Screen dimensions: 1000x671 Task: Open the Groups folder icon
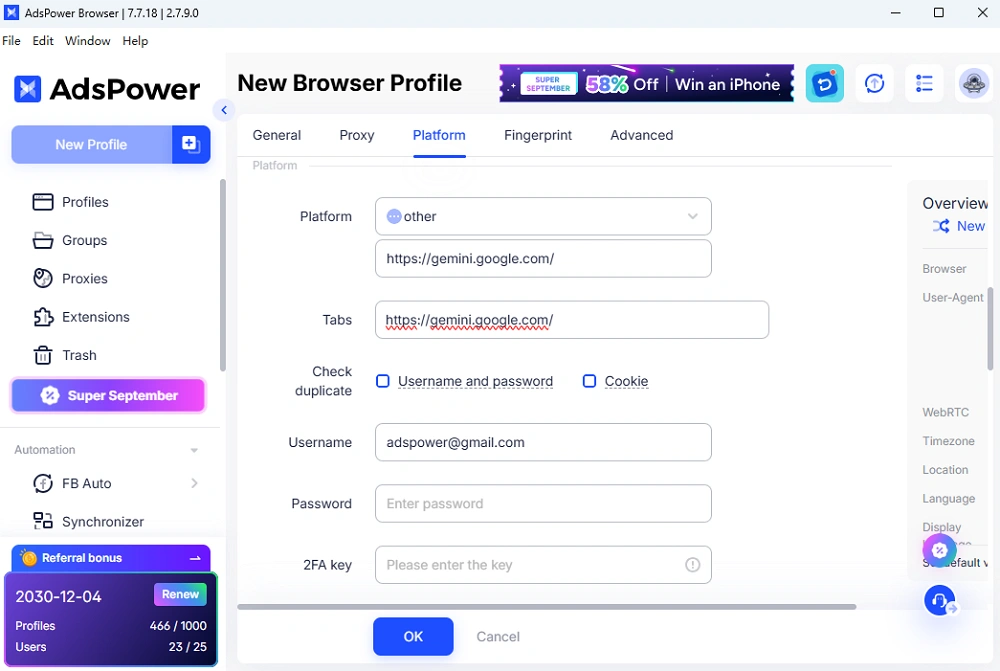pos(43,240)
